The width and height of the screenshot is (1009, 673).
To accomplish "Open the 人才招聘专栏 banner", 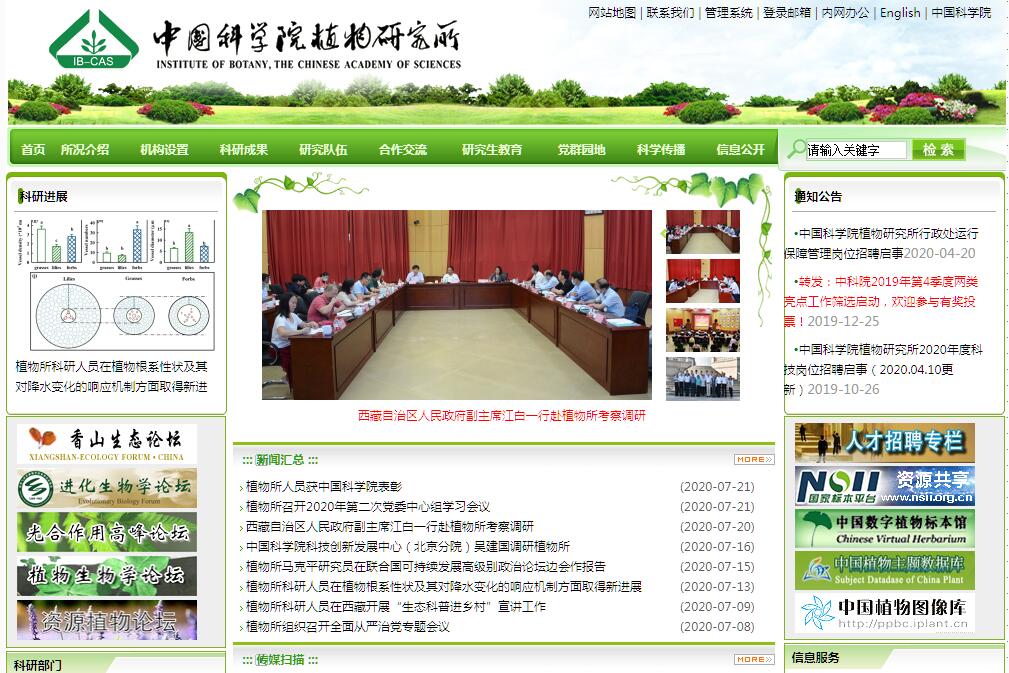I will click(x=884, y=443).
